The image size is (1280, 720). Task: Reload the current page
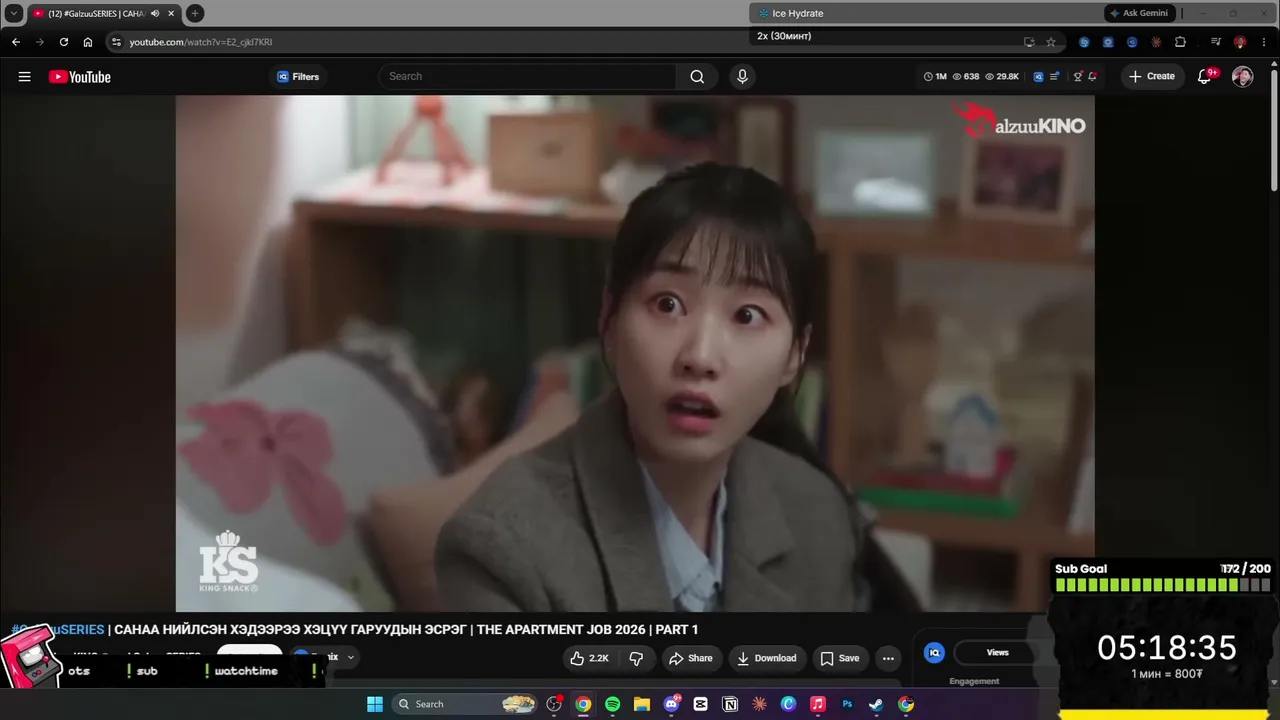click(x=64, y=42)
